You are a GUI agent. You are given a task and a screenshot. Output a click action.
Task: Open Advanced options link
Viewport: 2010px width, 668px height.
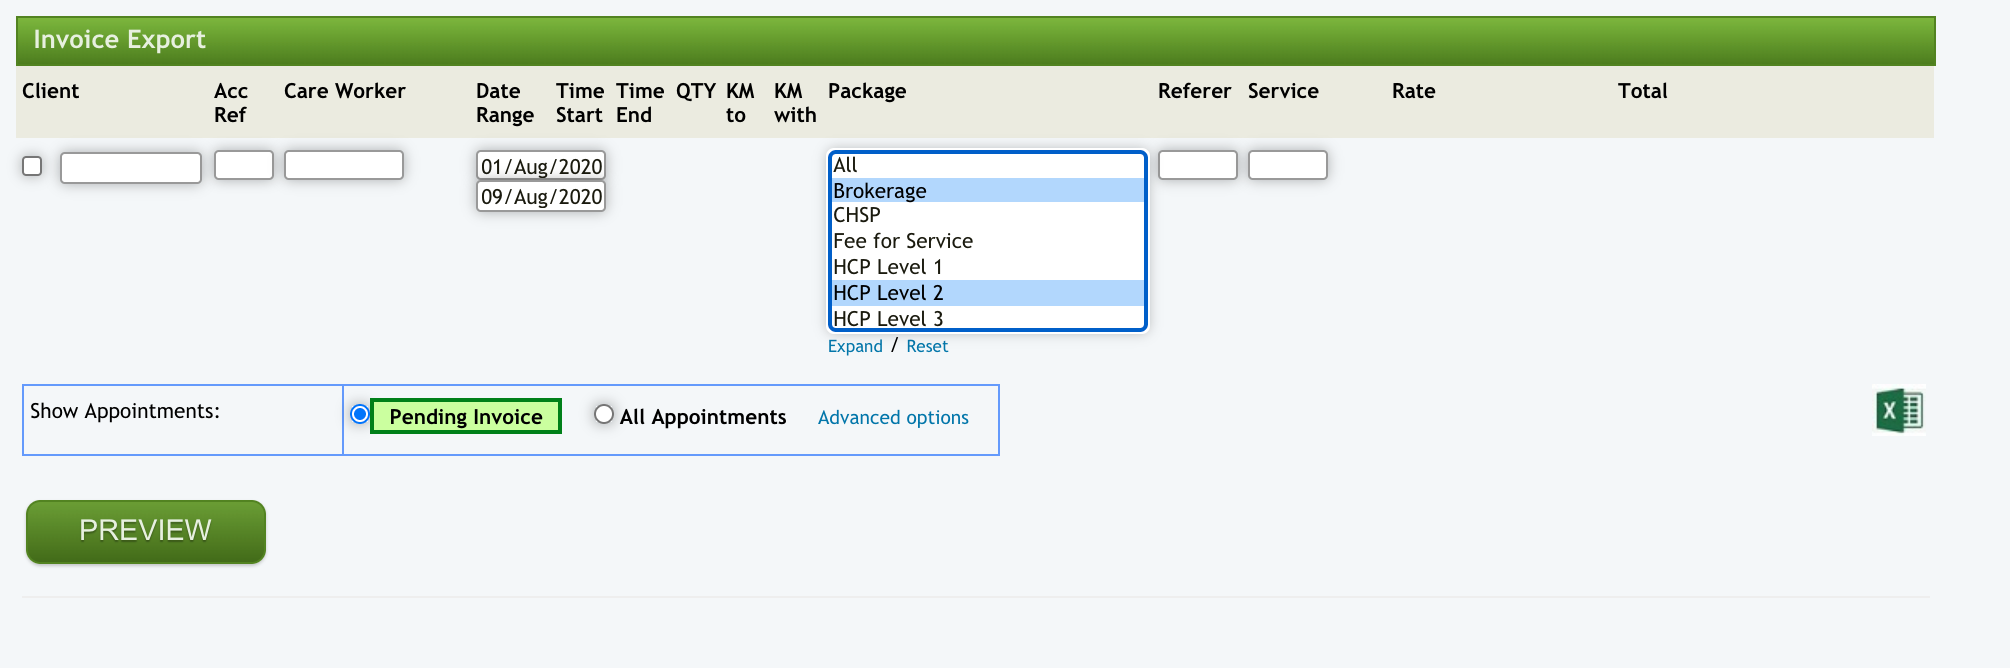[893, 418]
